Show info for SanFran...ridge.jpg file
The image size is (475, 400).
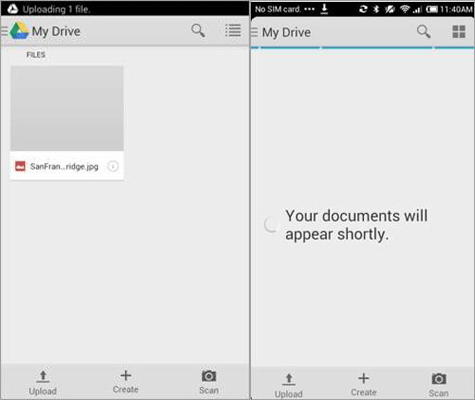tap(113, 166)
